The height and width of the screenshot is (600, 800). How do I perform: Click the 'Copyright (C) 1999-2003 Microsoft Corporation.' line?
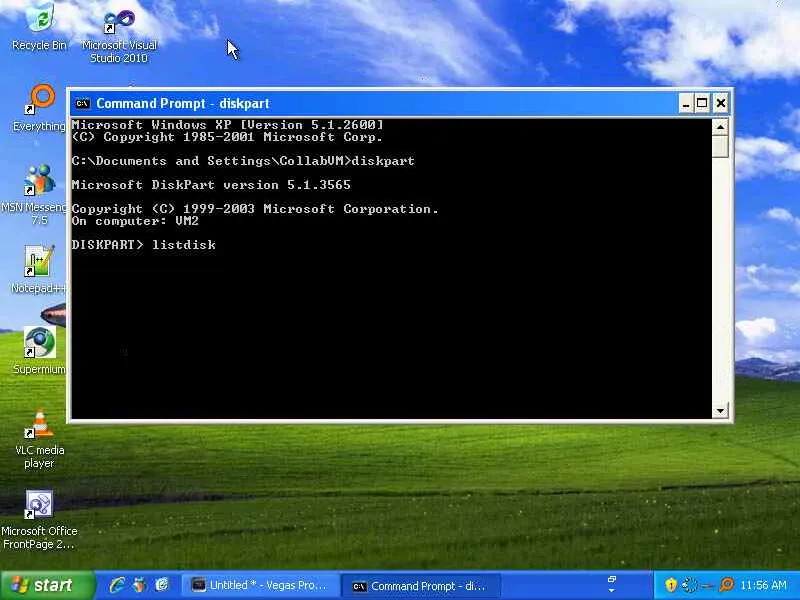[x=255, y=209]
